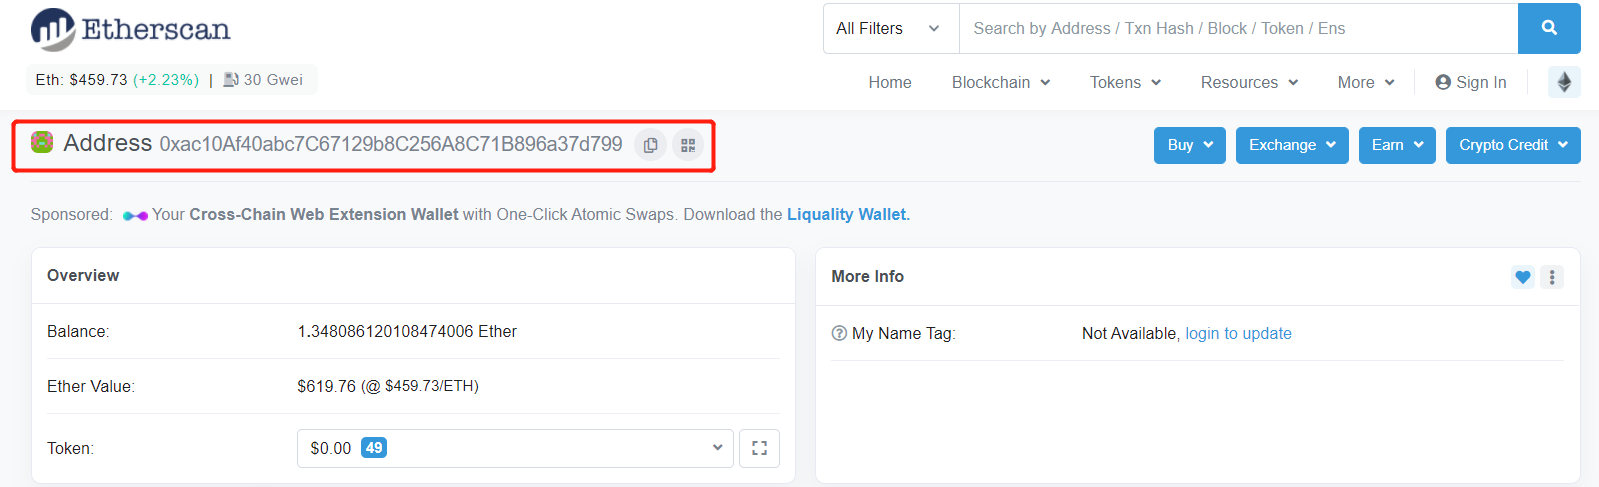The width and height of the screenshot is (1599, 487).
Task: Click the More Info card heading
Action: [x=868, y=277]
